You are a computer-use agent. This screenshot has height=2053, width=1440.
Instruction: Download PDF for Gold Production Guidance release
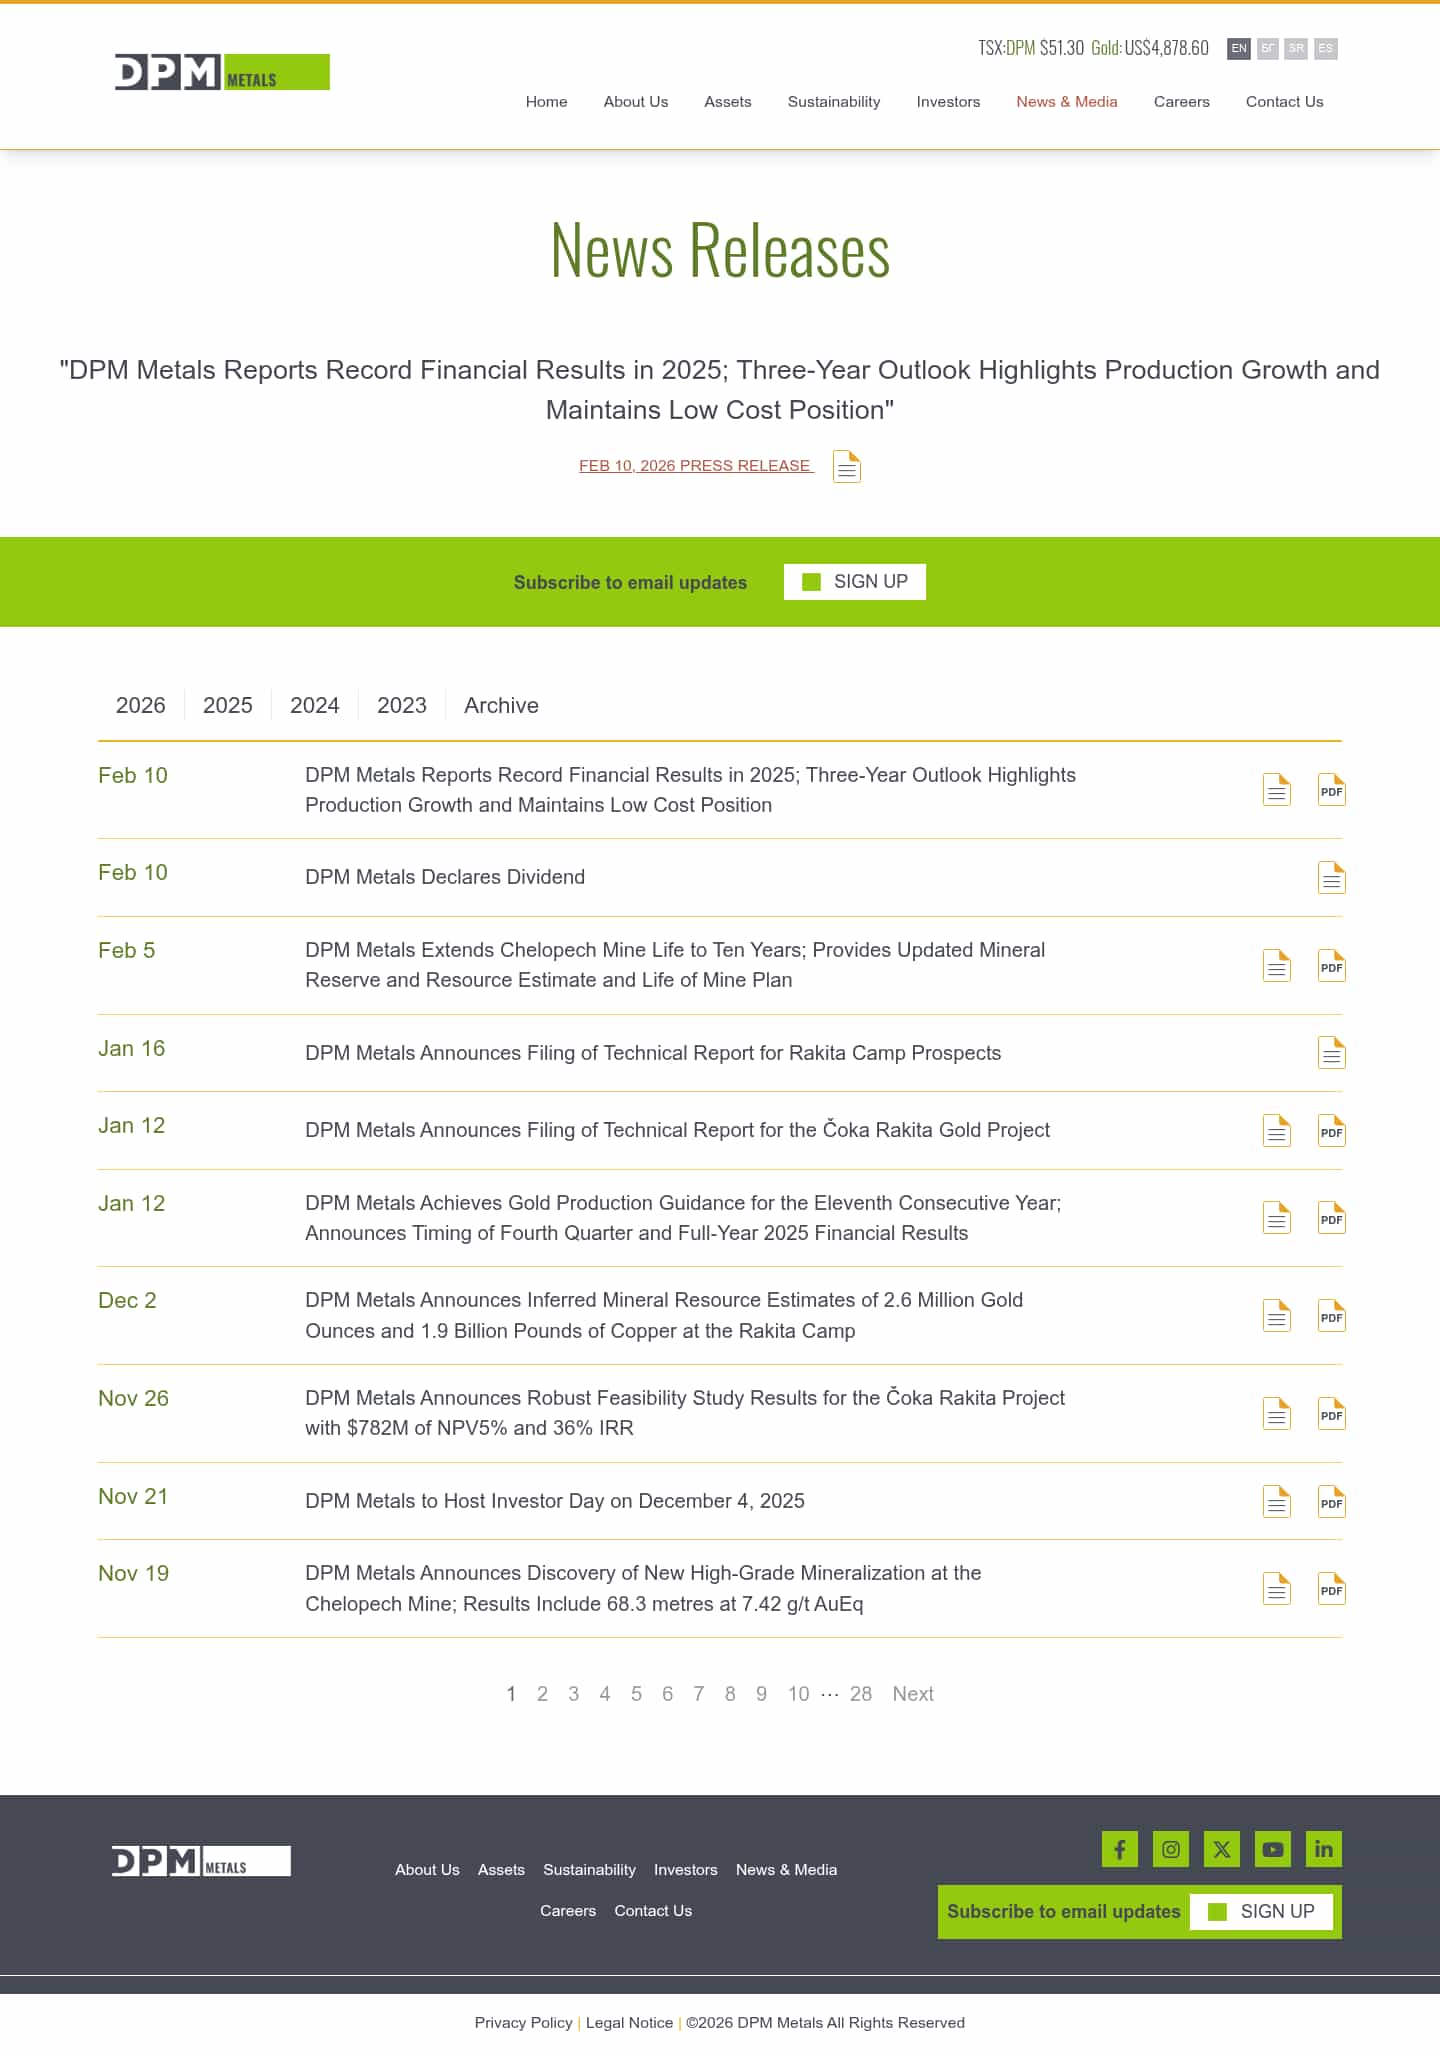coord(1332,1217)
